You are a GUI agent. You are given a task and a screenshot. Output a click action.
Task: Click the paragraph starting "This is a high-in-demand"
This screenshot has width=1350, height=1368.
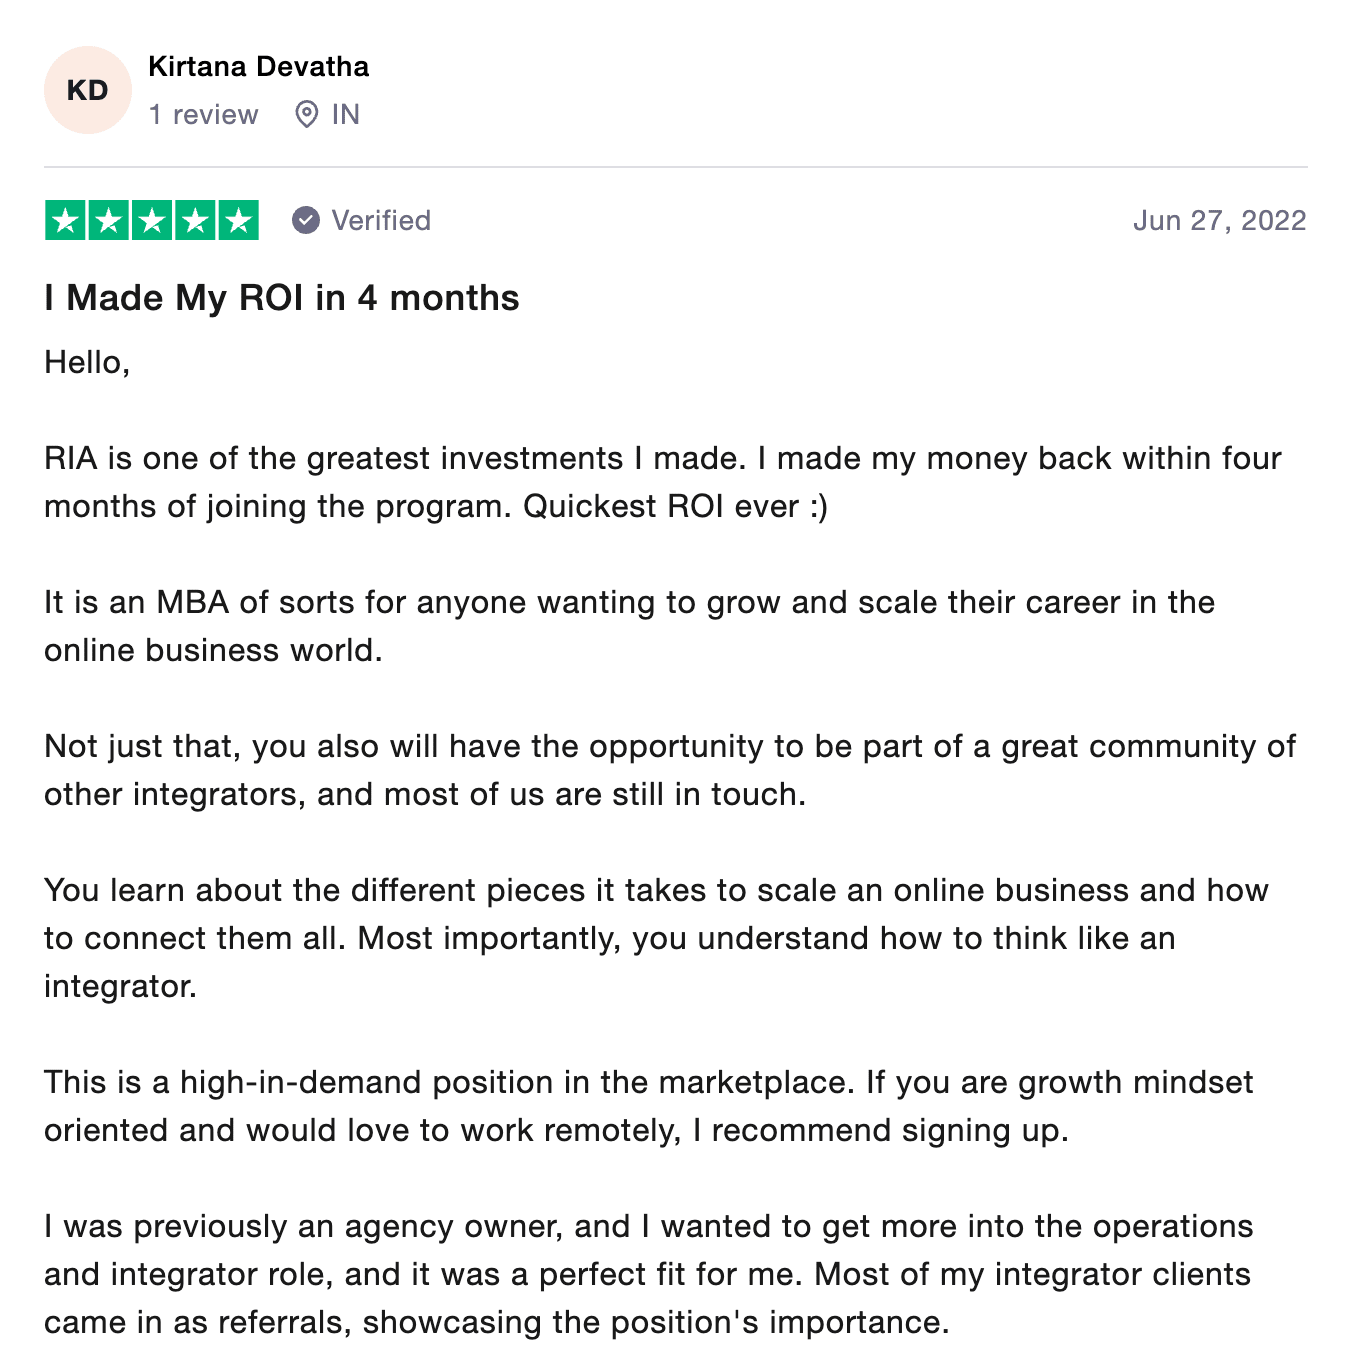[x=648, y=1106]
